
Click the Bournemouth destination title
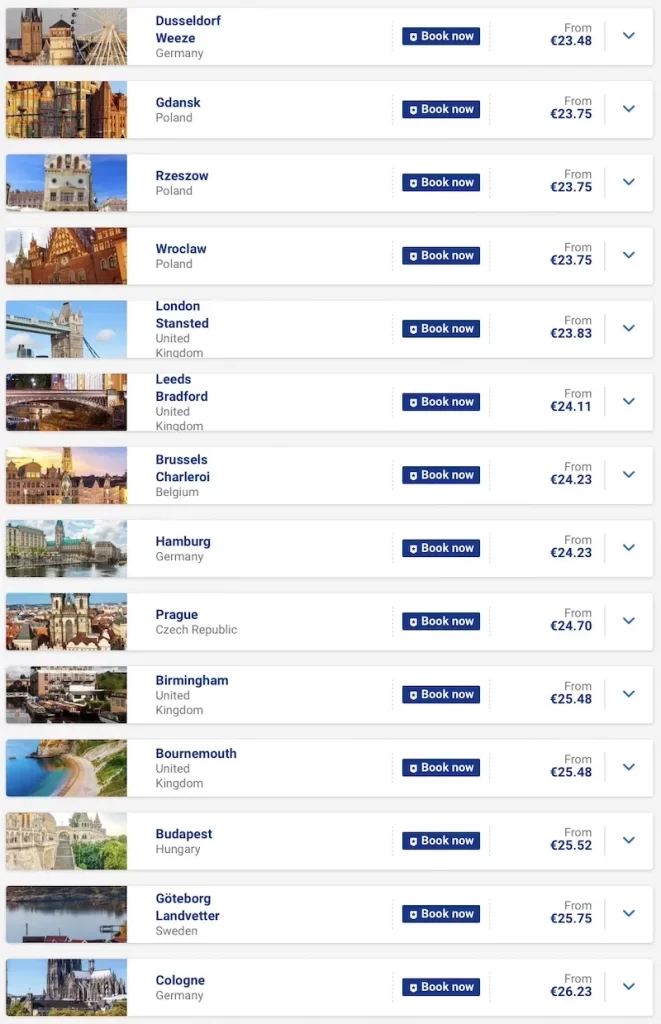196,753
